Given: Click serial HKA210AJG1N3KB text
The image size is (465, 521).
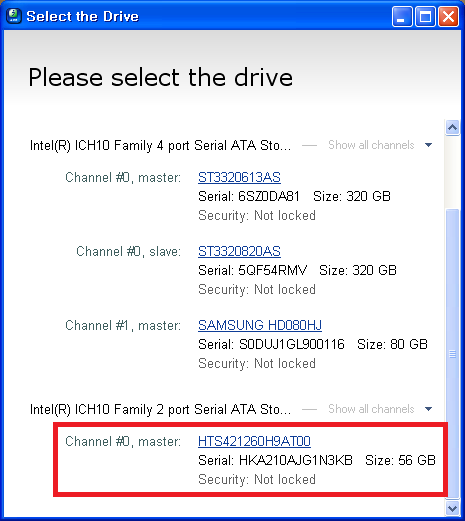Looking at the screenshot, I should click(296, 460).
